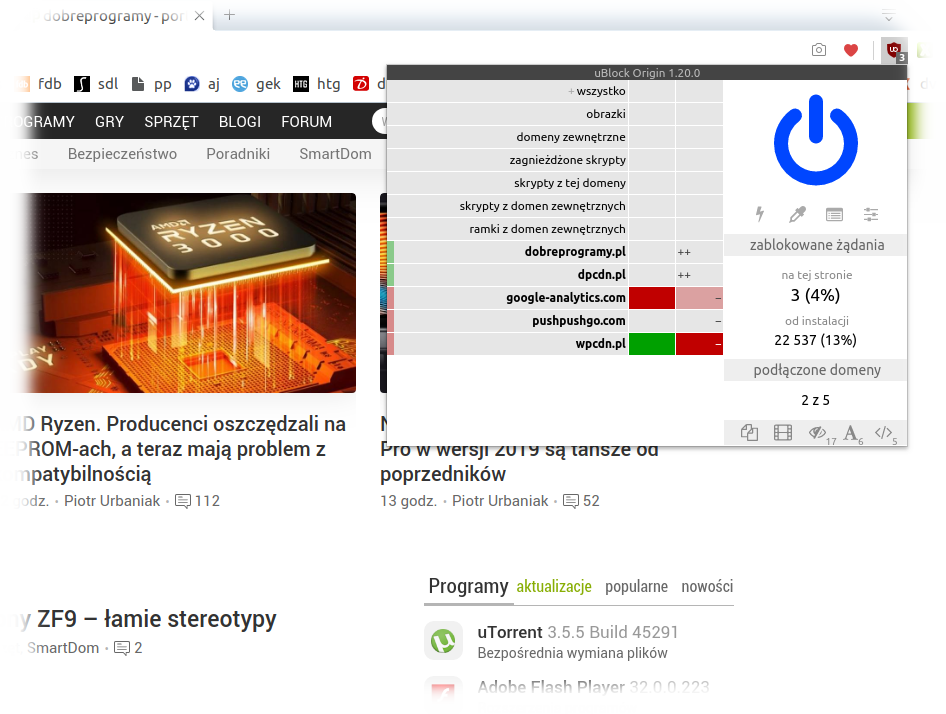Click the 'ramki z domen zewnętrznych' row

507,229
